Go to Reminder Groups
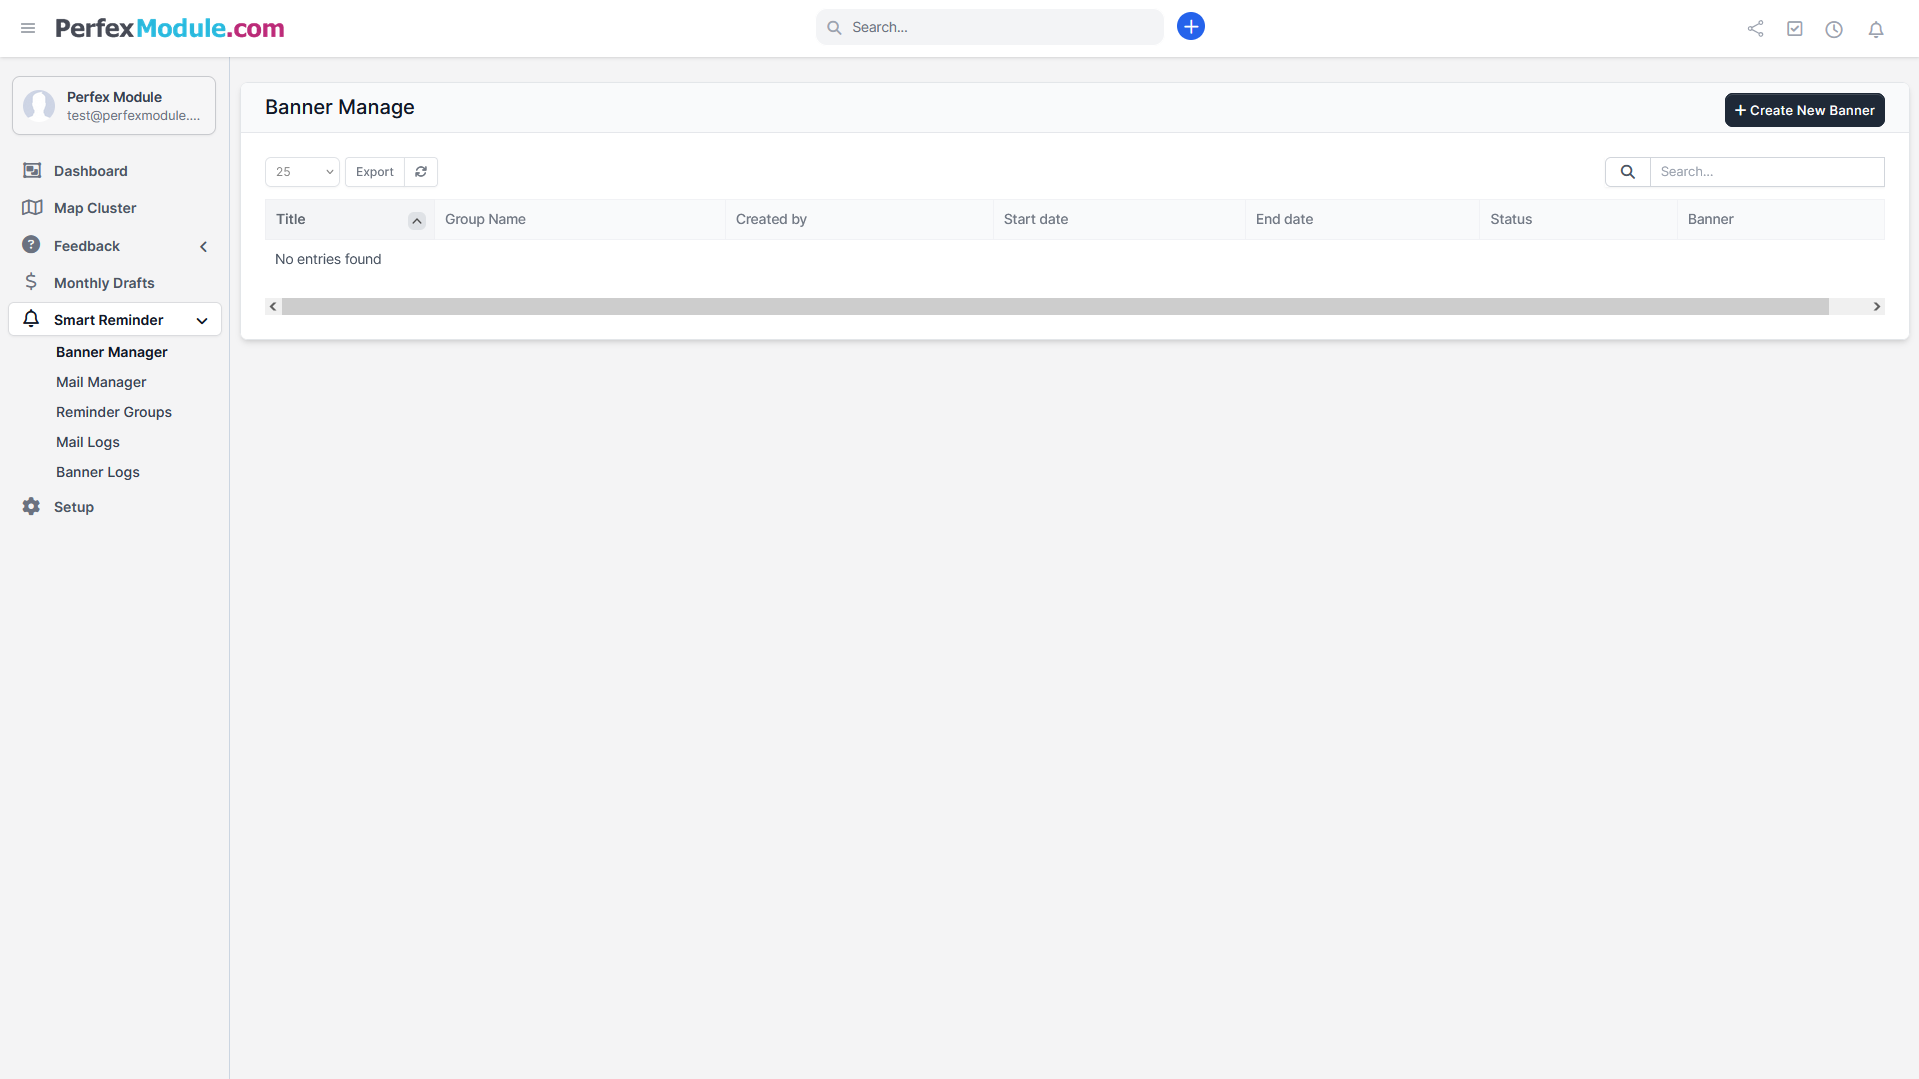Screen dimensions: 1919x1079 click(114, 412)
